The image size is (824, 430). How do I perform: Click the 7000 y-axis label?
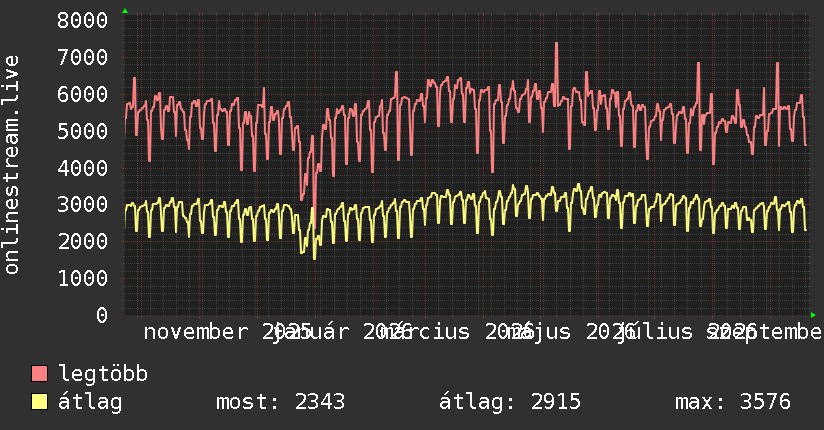tap(83, 57)
